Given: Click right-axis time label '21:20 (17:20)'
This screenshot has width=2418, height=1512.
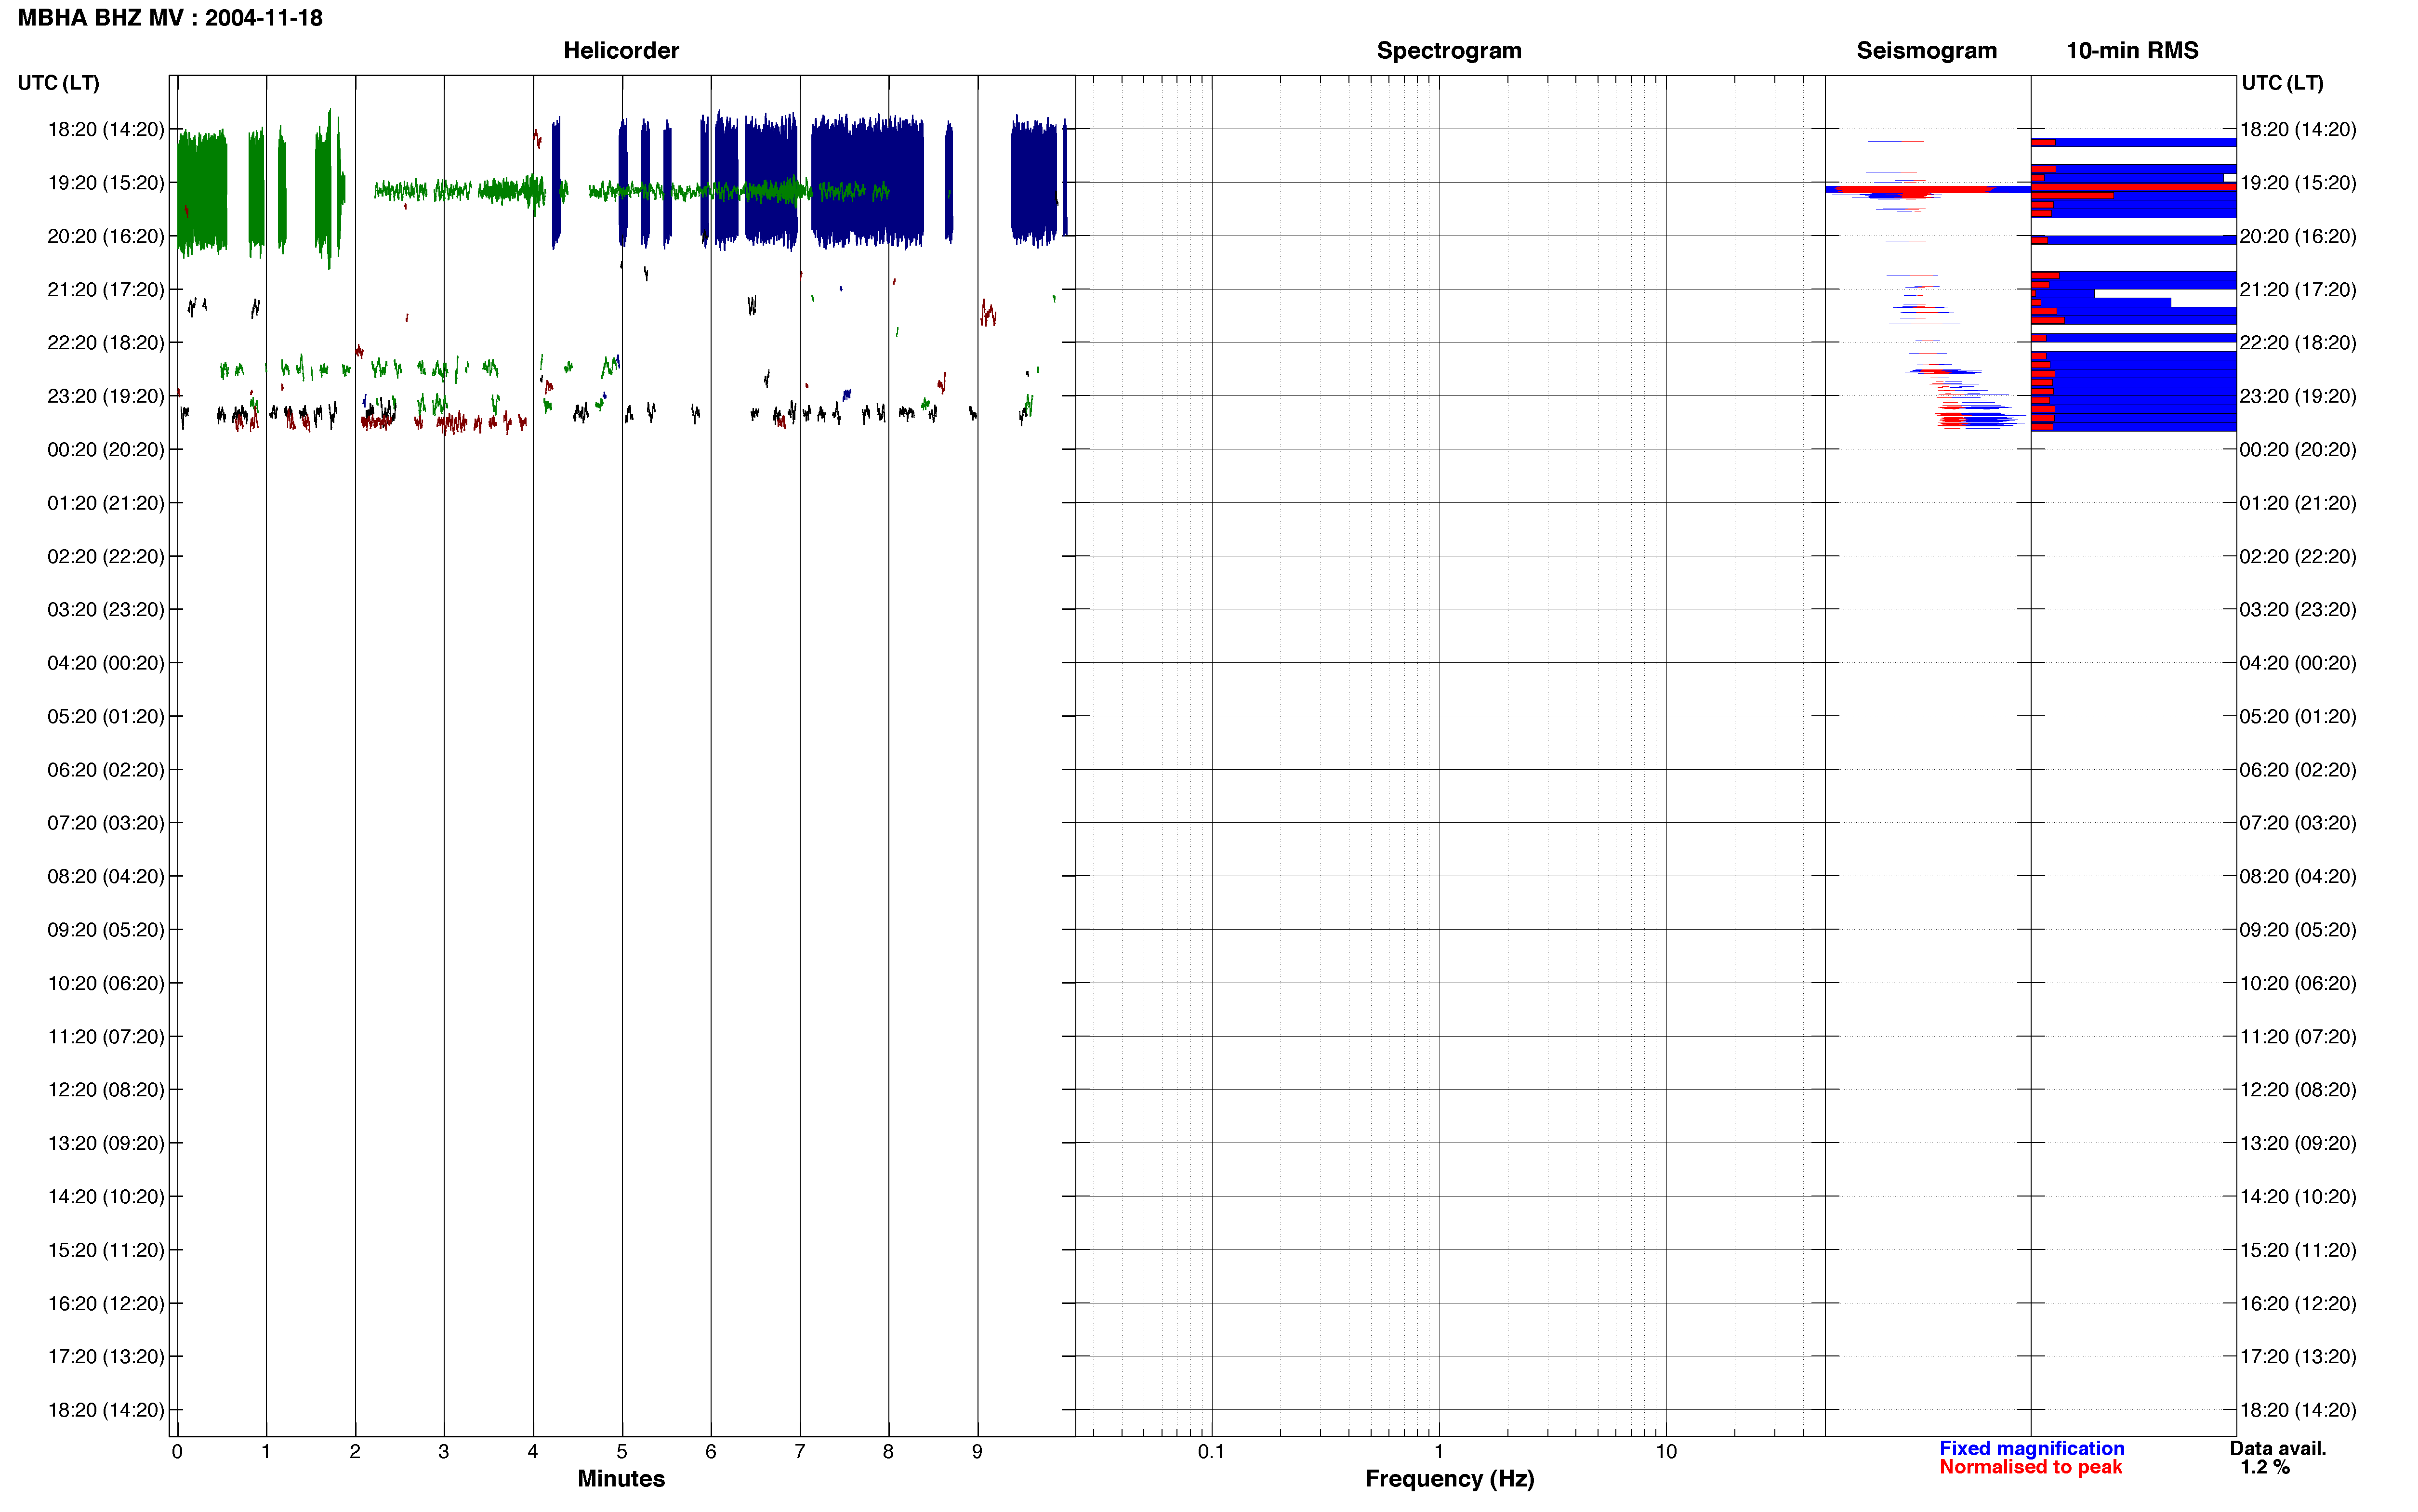Looking at the screenshot, I should (x=2298, y=289).
